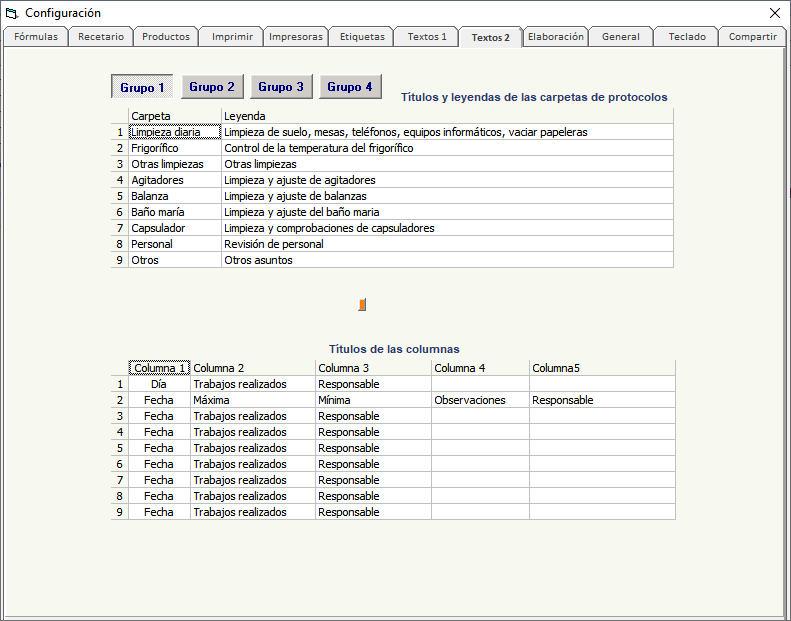Click the 'Personal' carpeta cell
The width and height of the screenshot is (791, 621).
(175, 244)
